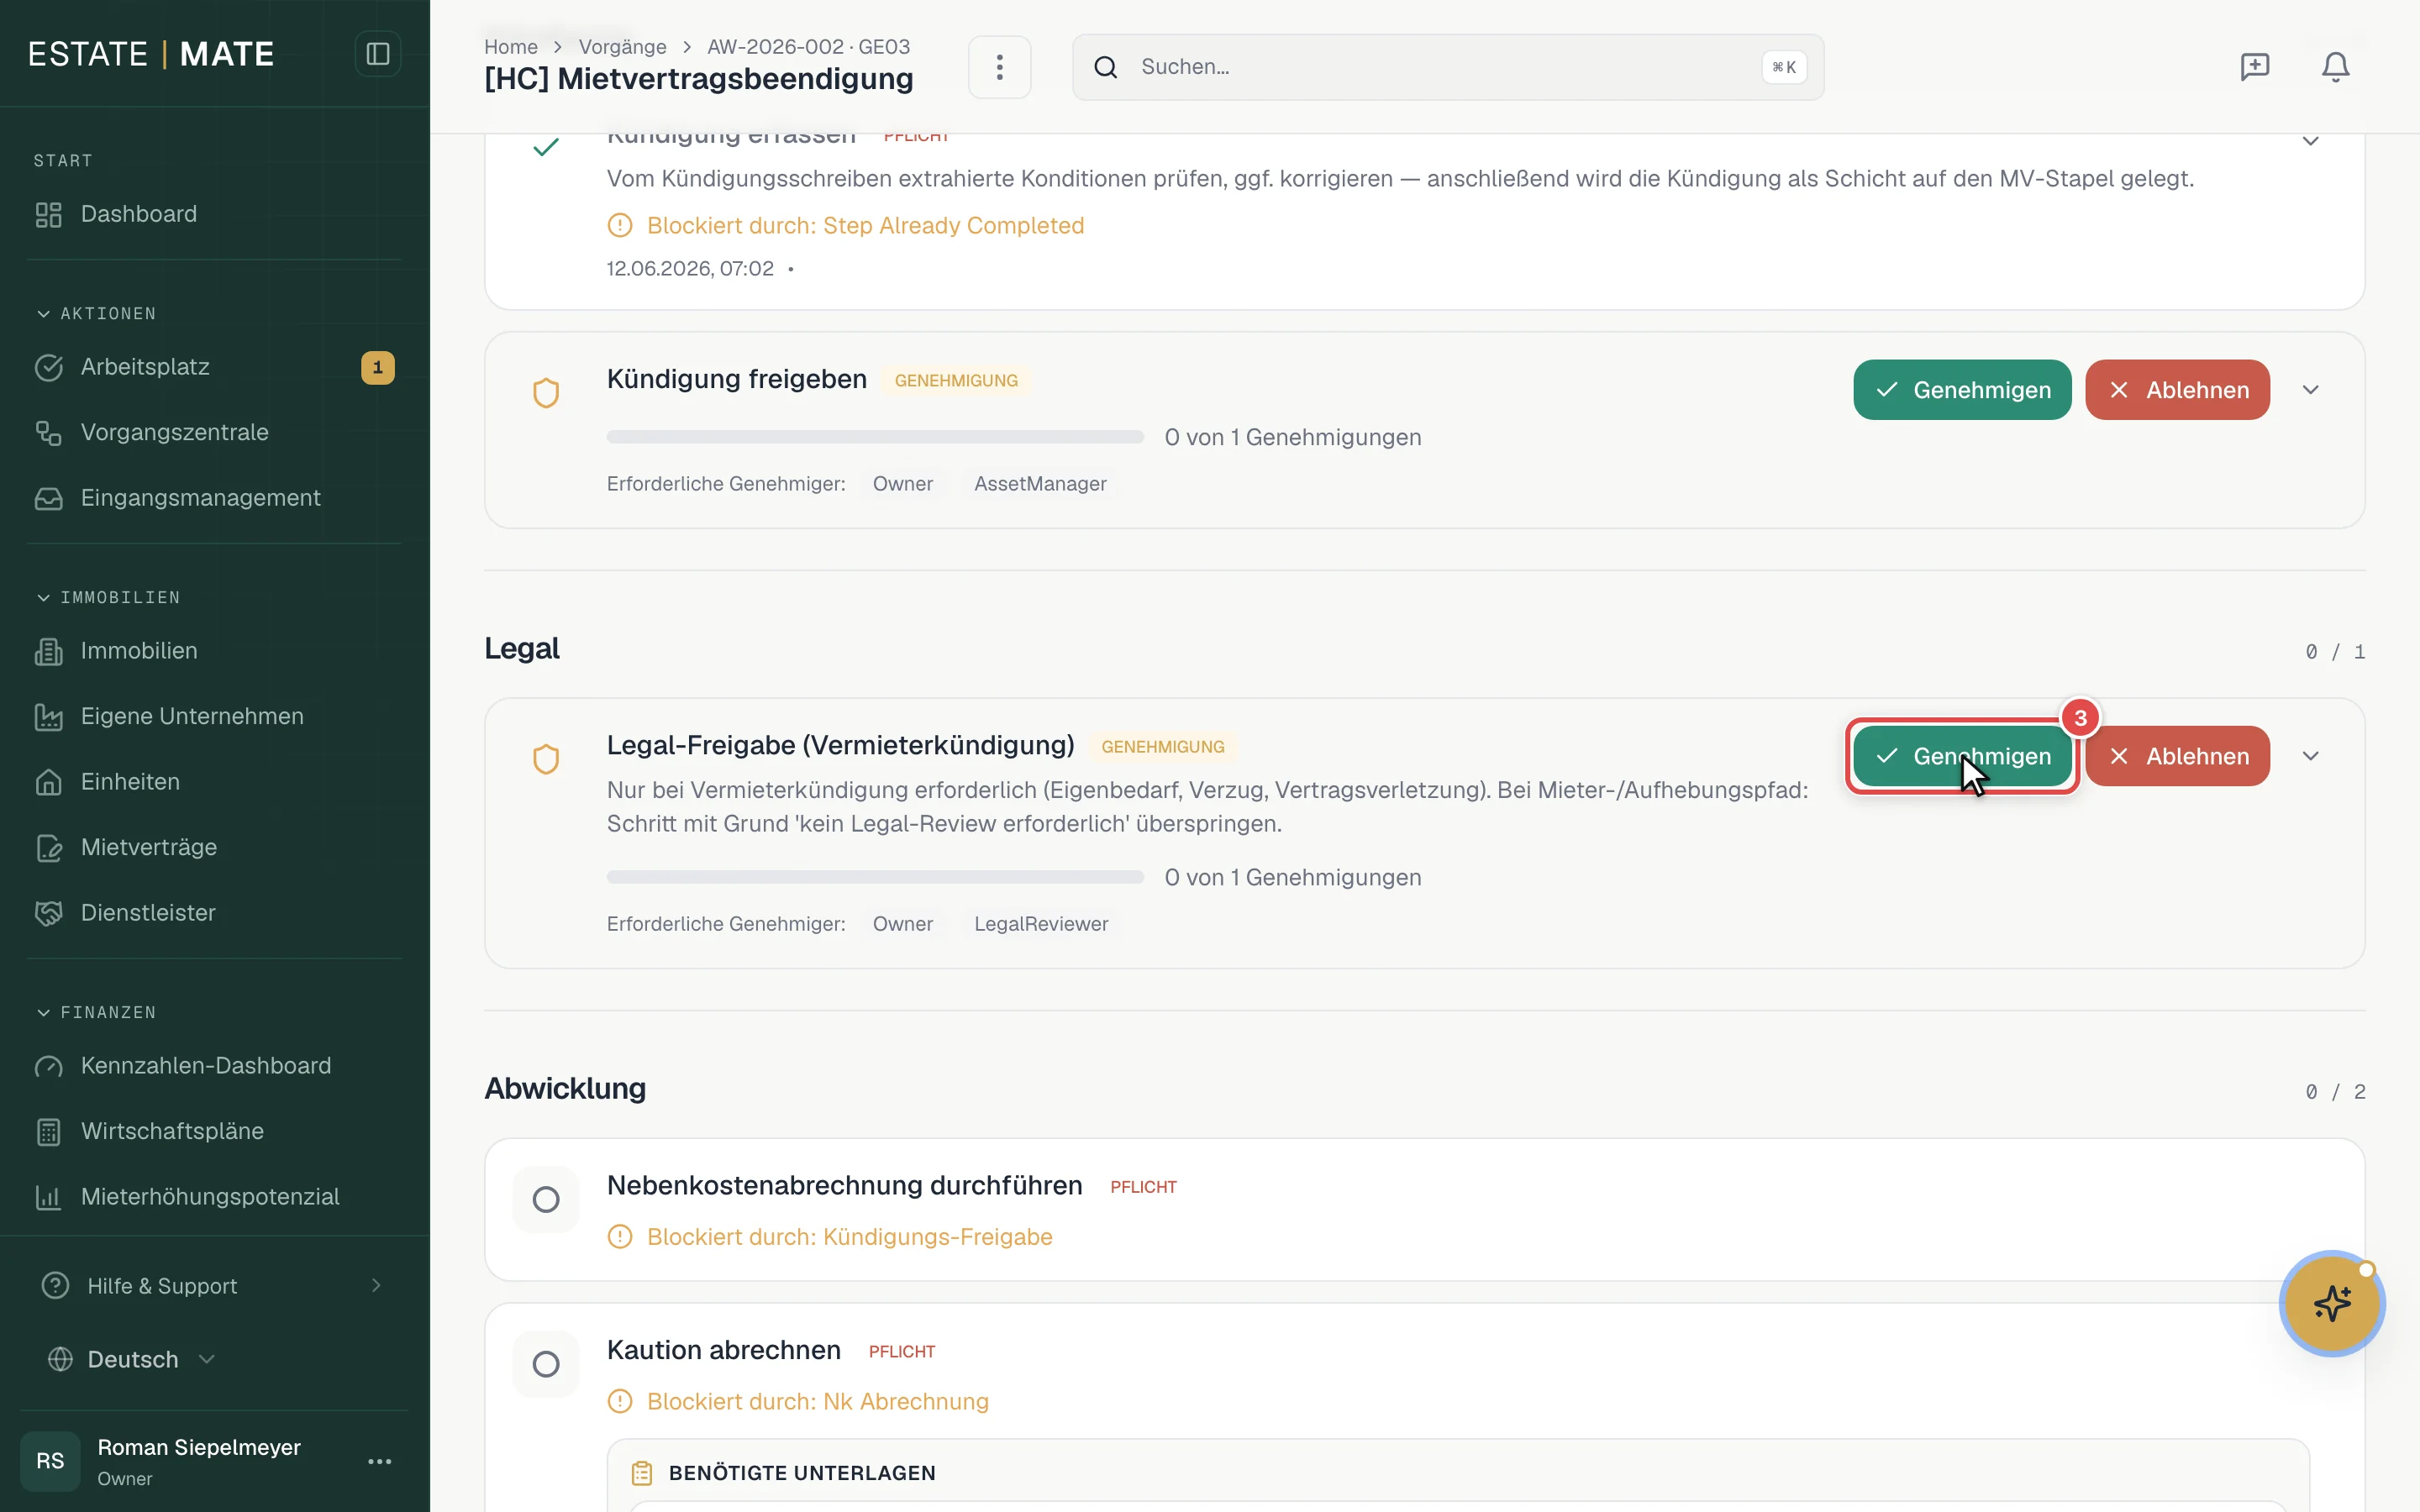Approve Kündigung freigeben with Genehmigen
Viewport: 2420px width, 1512px height.
pos(1961,390)
